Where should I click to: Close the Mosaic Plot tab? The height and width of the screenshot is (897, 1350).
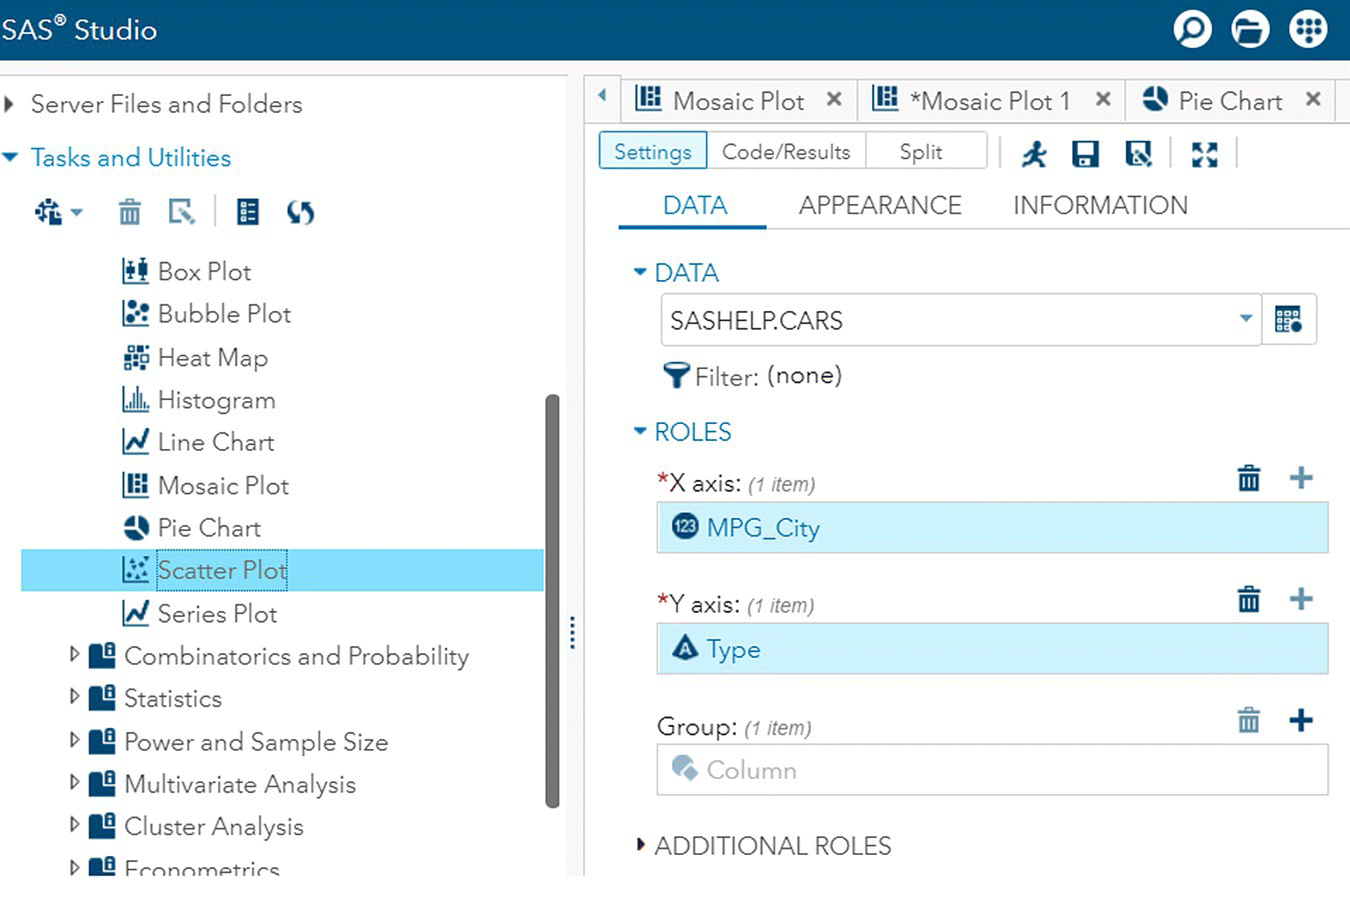click(x=834, y=99)
